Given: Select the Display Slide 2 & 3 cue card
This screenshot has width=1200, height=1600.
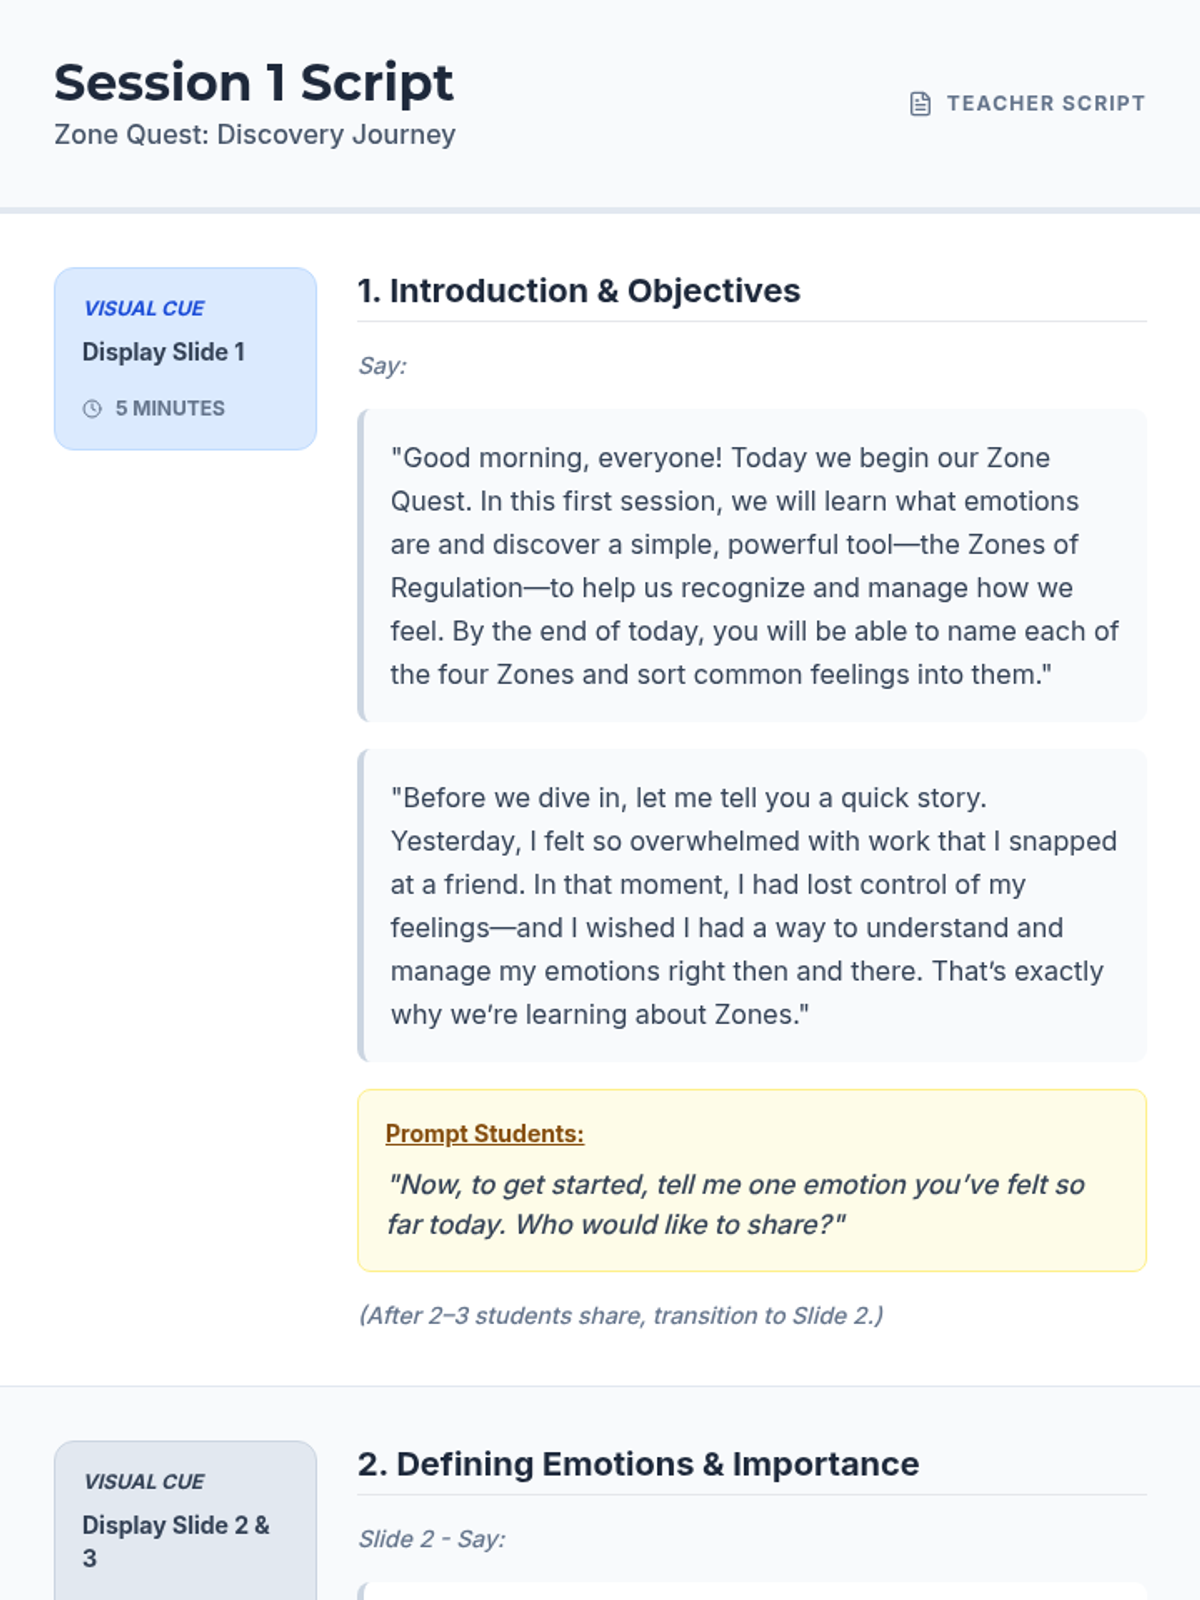Looking at the screenshot, I should (x=185, y=1520).
